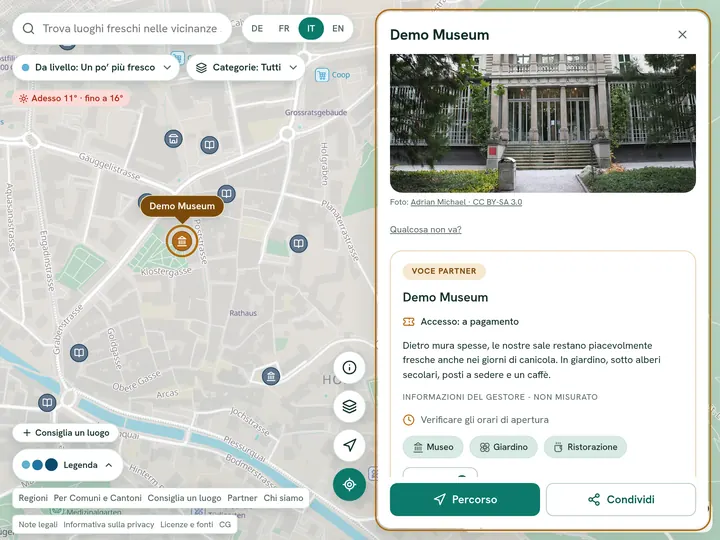Click the library marker on Grabenstrasse
720x540 pixels.
pyautogui.click(x=79, y=353)
